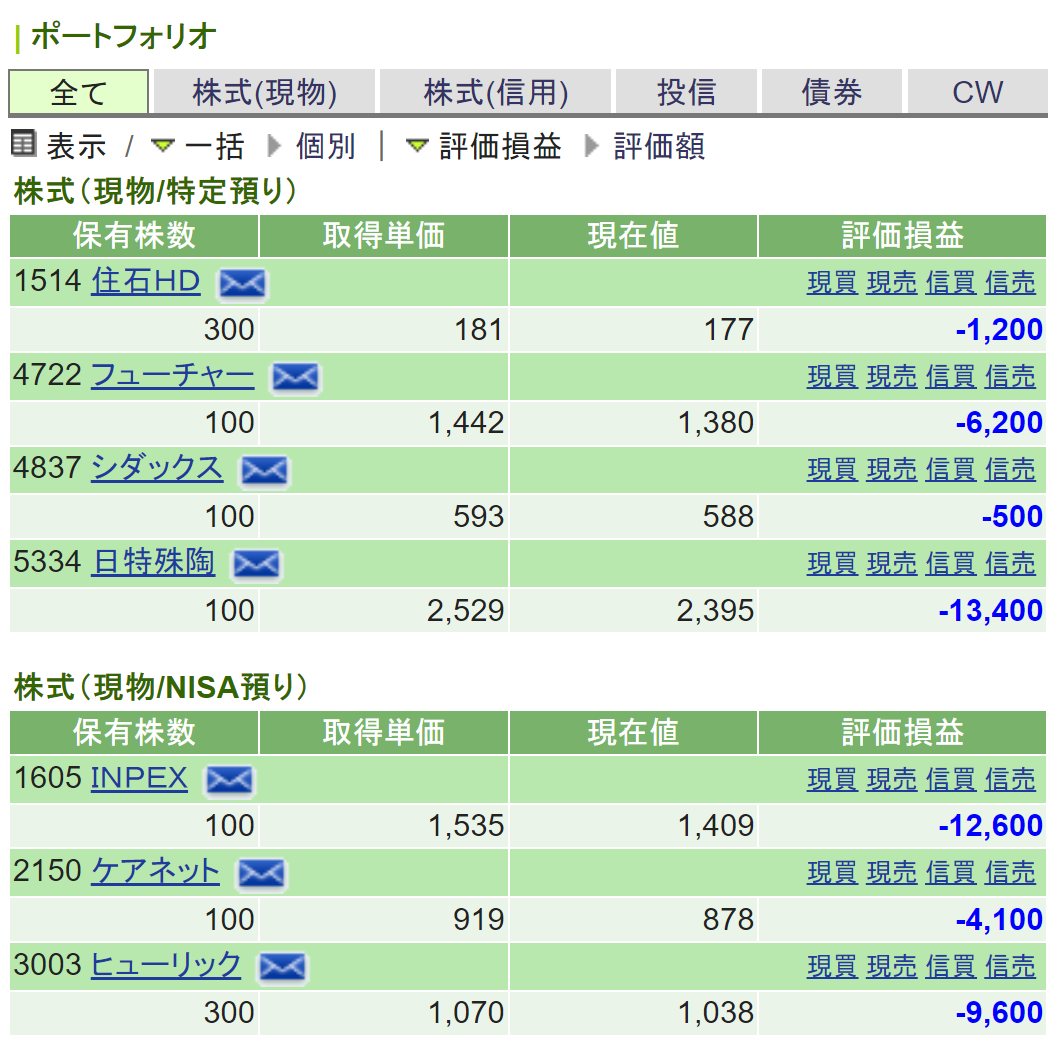Image resolution: width=1061 pixels, height=1048 pixels.
Task: Click 現売 for 住石HD
Action: point(892,283)
